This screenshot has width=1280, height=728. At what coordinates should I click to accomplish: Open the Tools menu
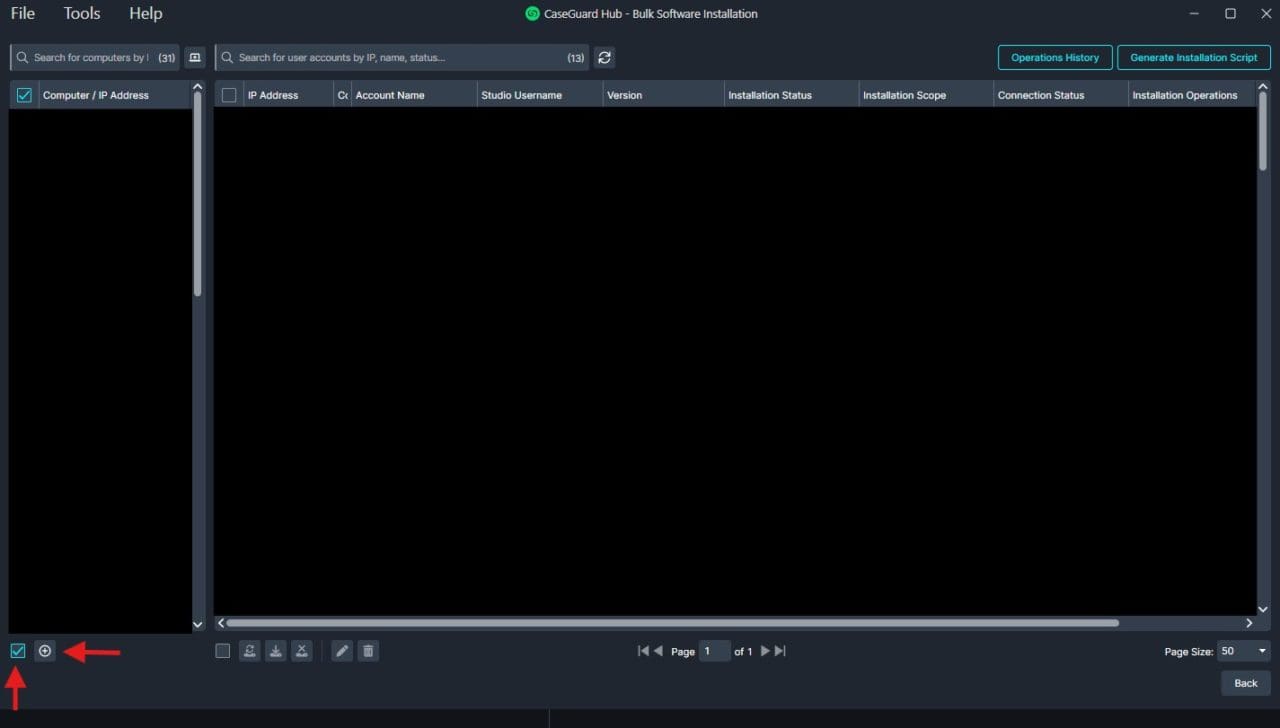coord(82,14)
